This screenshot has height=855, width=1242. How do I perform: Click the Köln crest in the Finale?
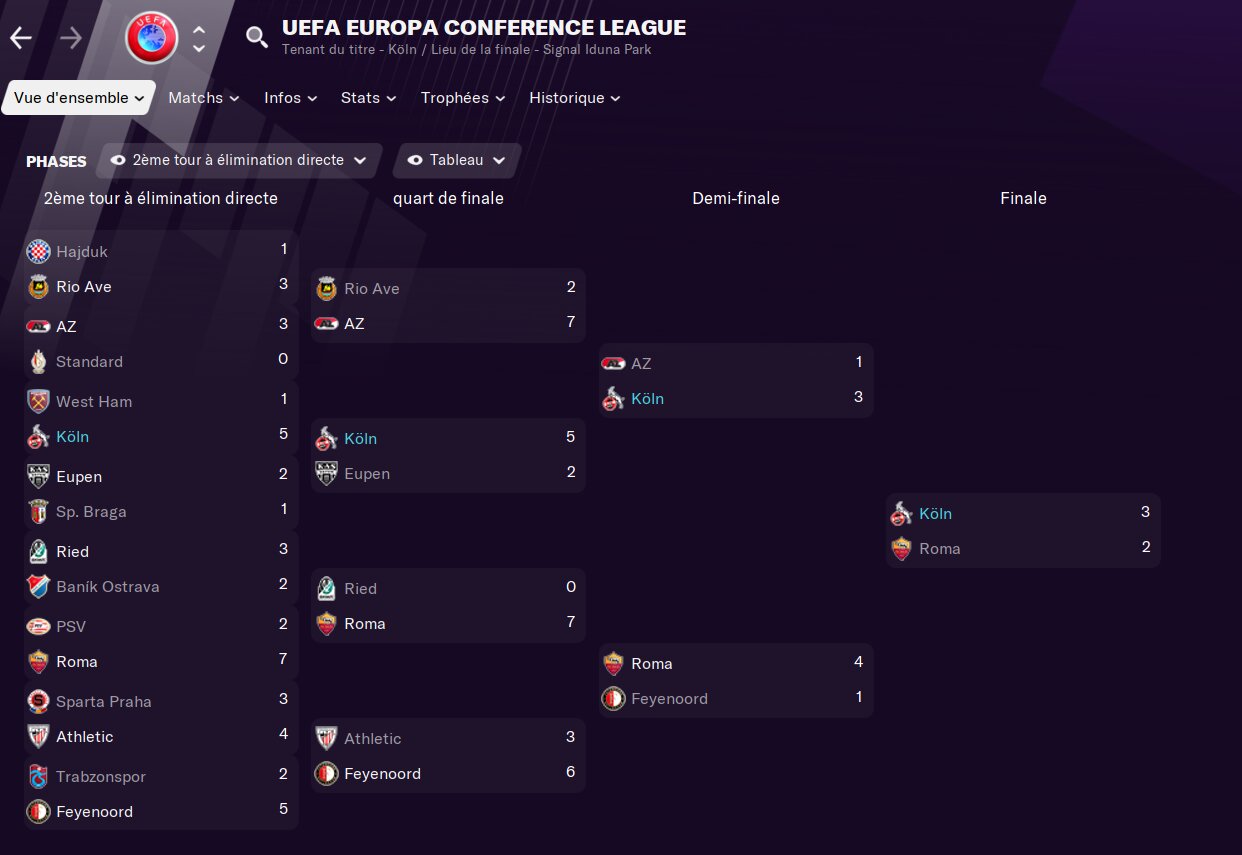pyautogui.click(x=901, y=513)
